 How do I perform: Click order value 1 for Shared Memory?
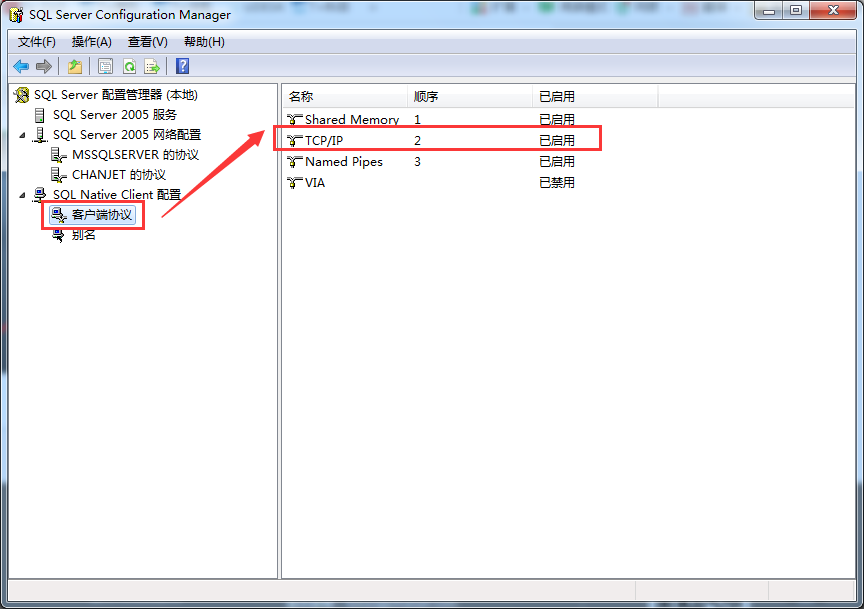pos(417,120)
